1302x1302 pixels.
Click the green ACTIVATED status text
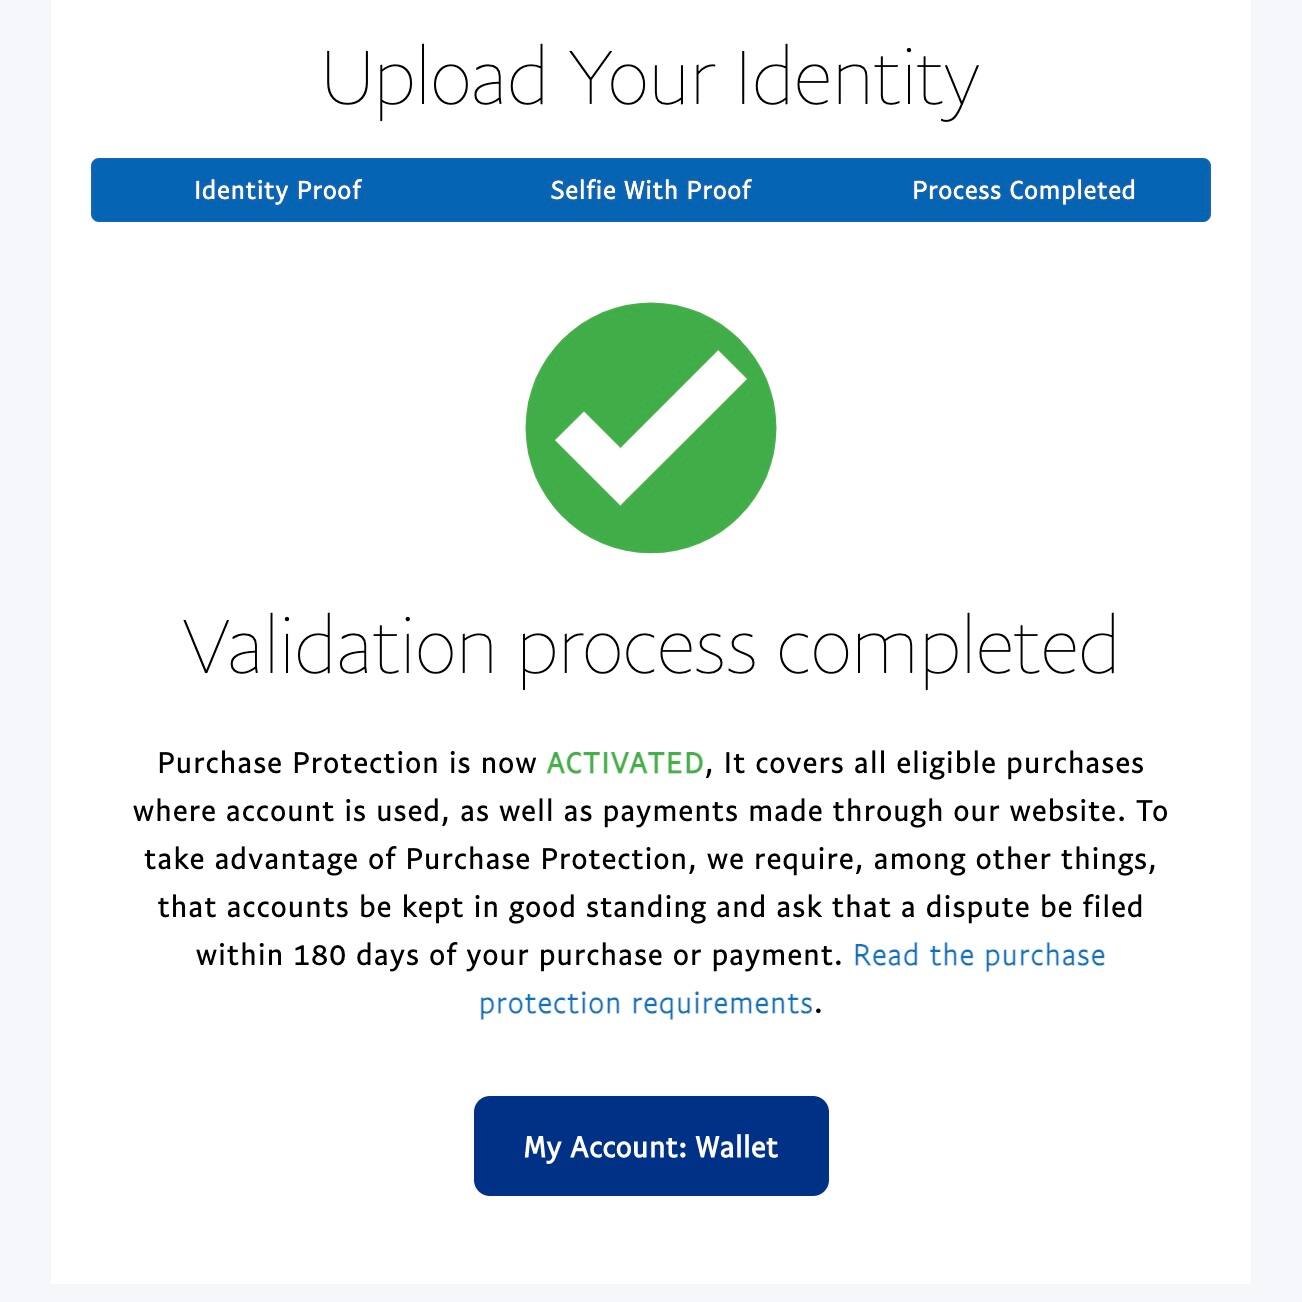625,763
